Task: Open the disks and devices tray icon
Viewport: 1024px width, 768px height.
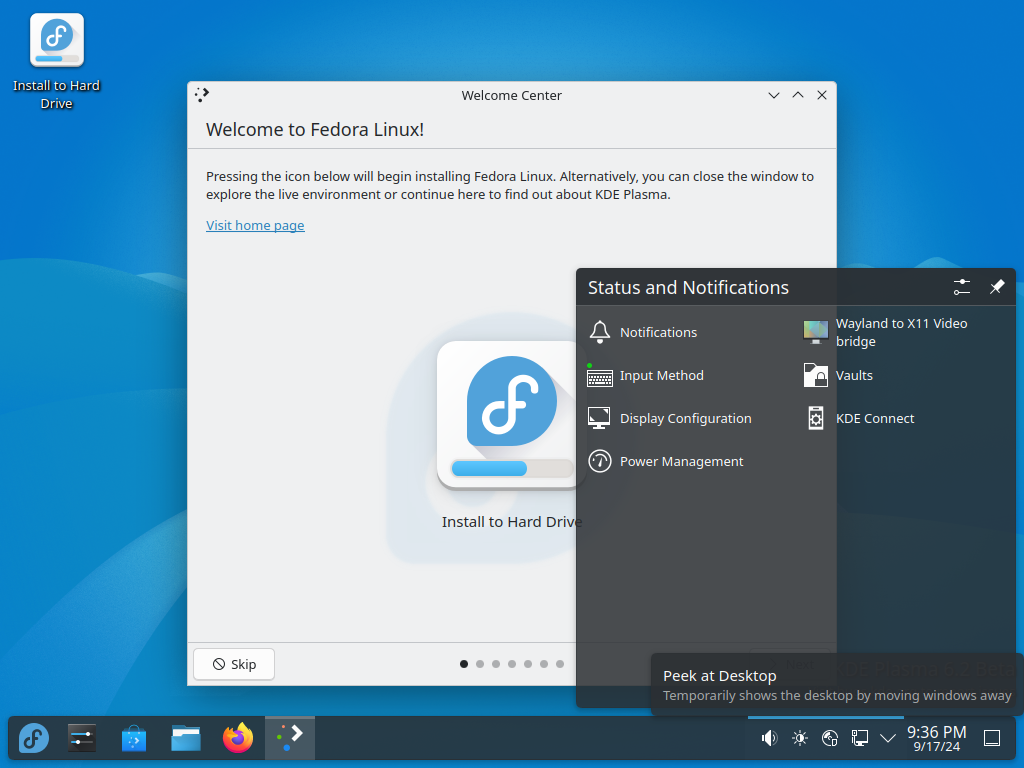Action: (829, 739)
